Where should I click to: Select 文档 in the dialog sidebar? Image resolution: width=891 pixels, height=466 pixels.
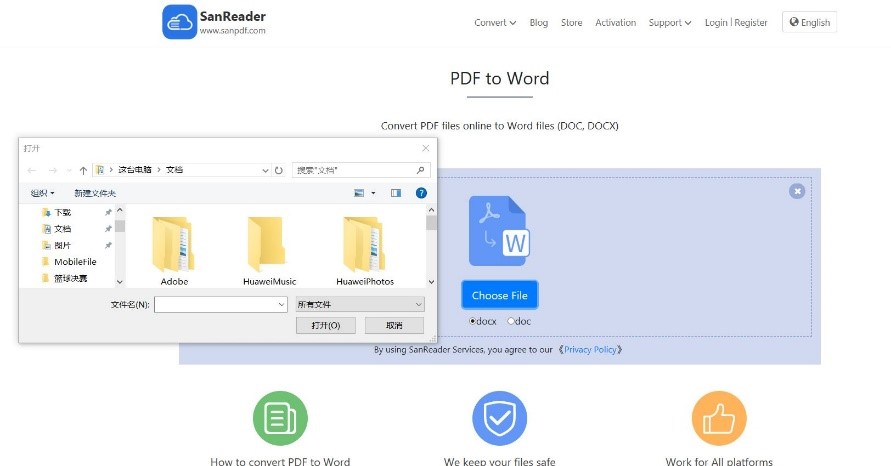click(63, 228)
